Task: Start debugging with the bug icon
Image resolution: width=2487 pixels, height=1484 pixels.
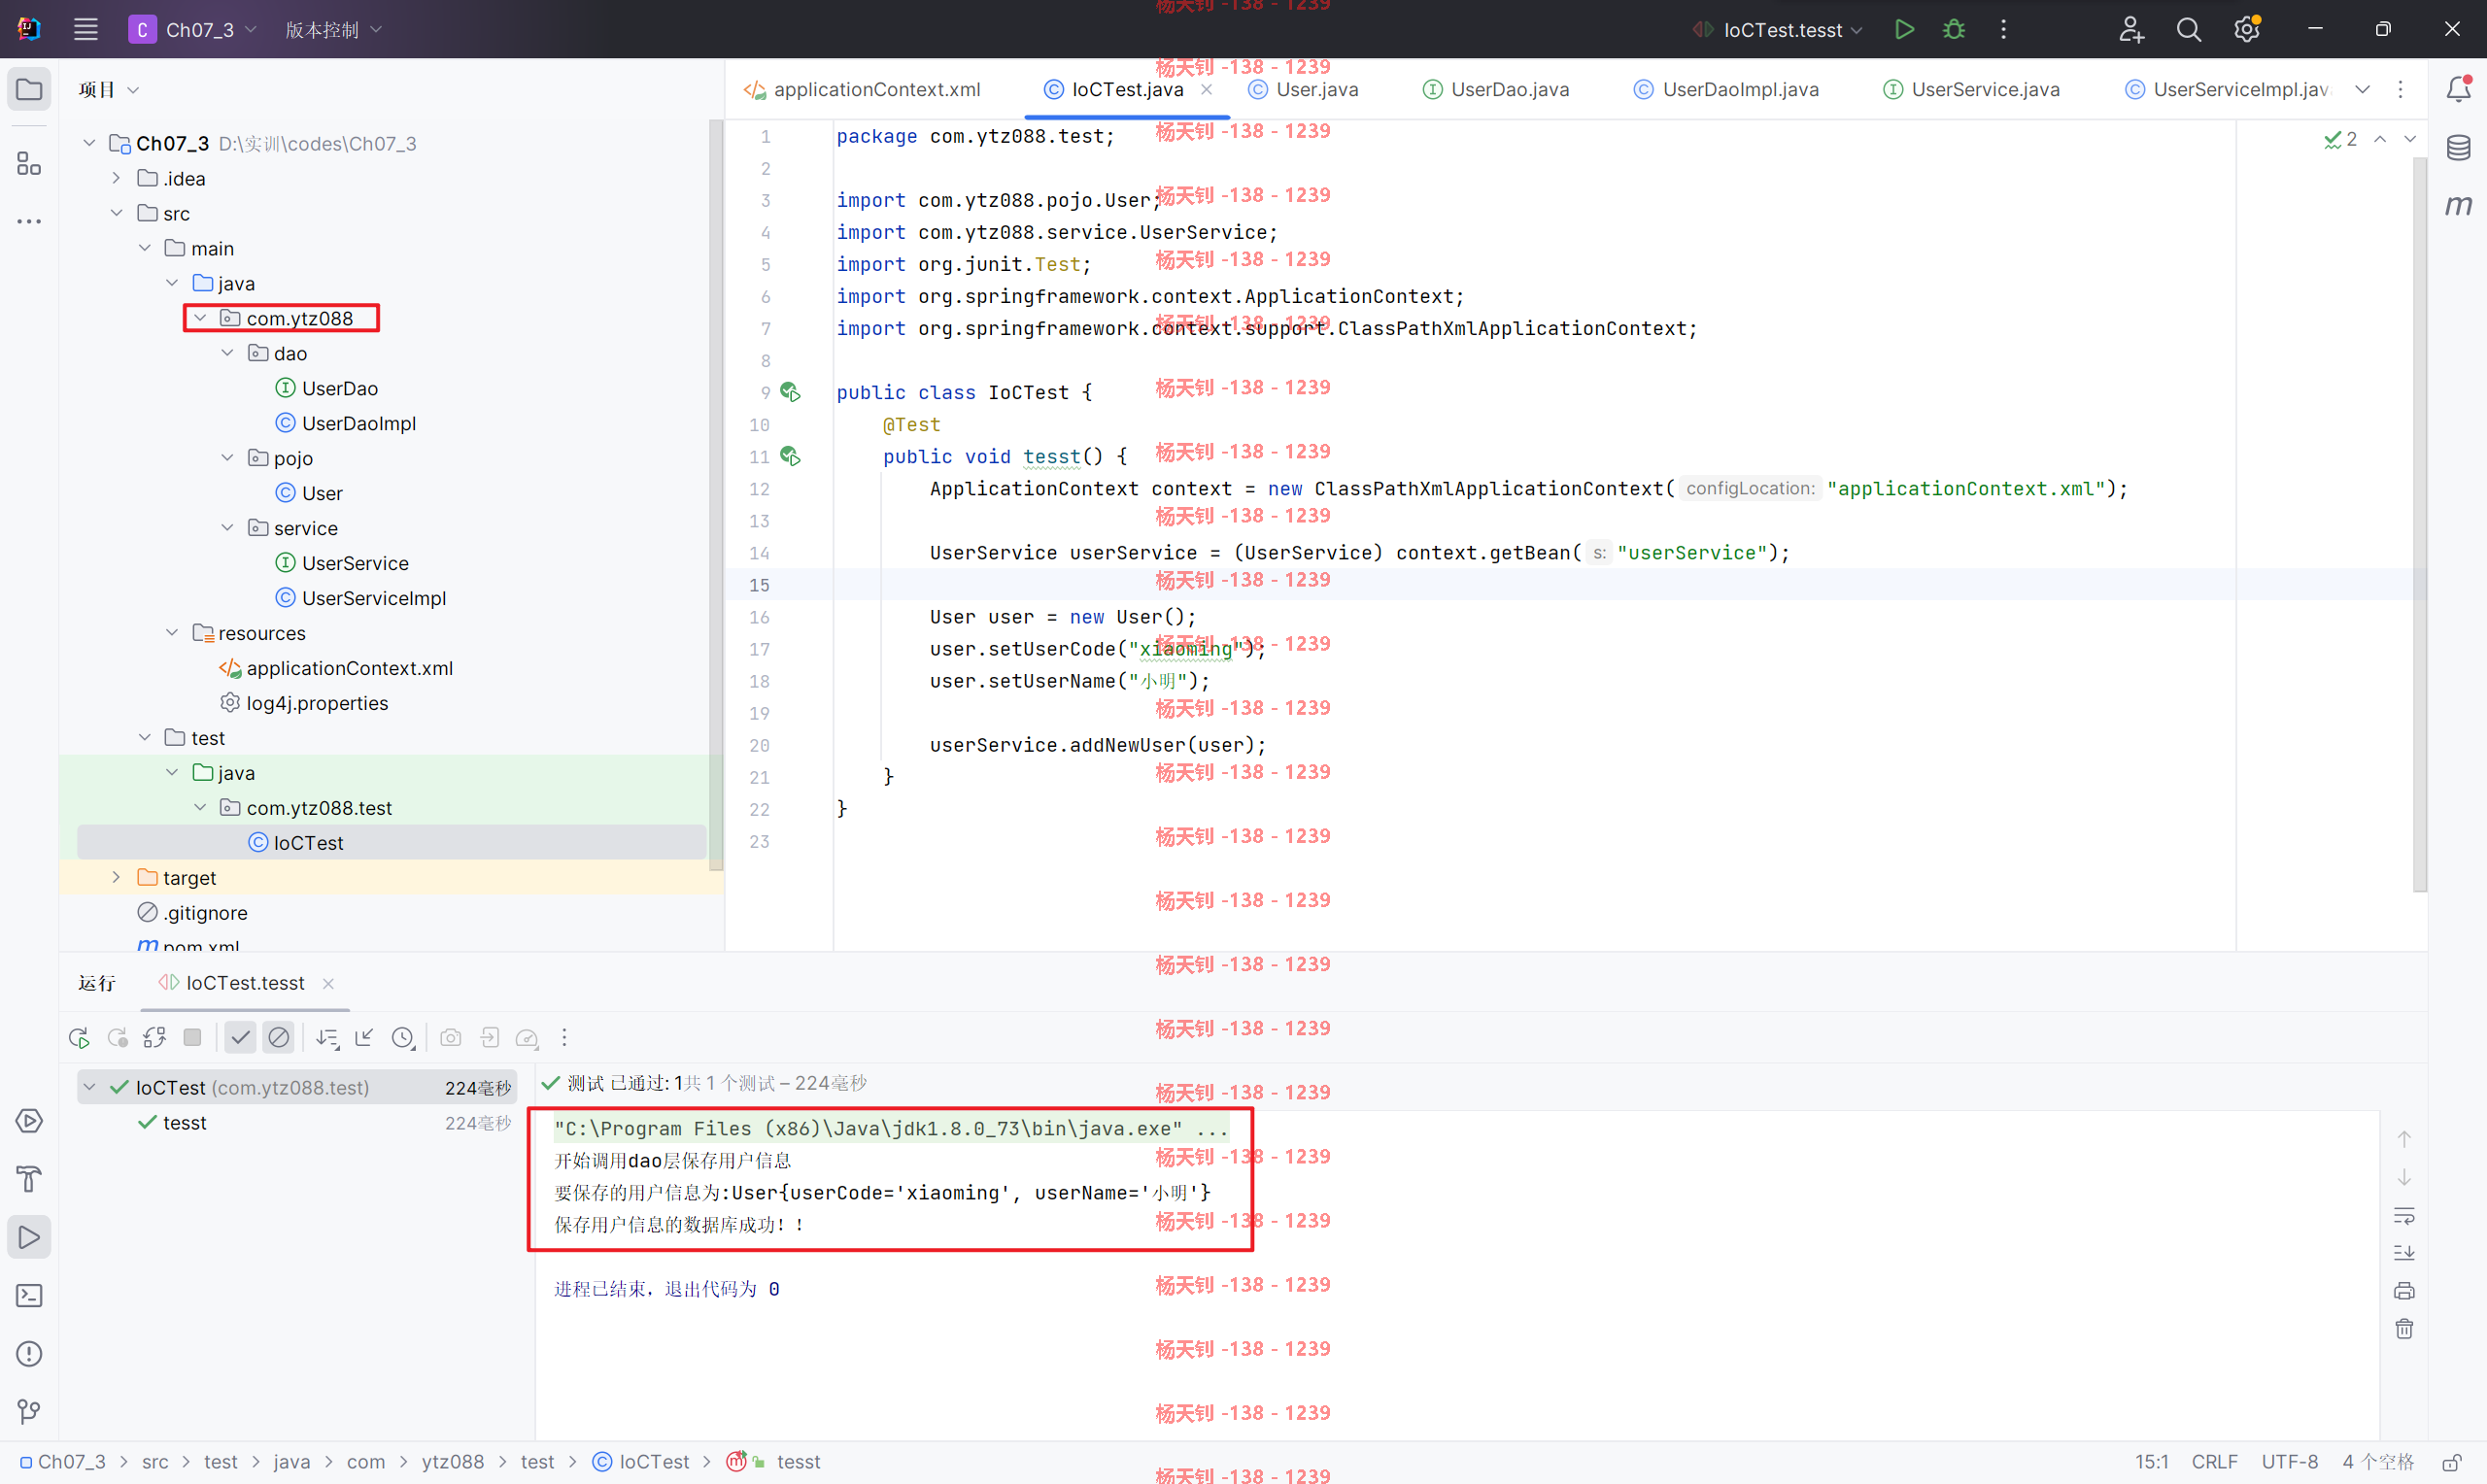Action: (x=1953, y=29)
